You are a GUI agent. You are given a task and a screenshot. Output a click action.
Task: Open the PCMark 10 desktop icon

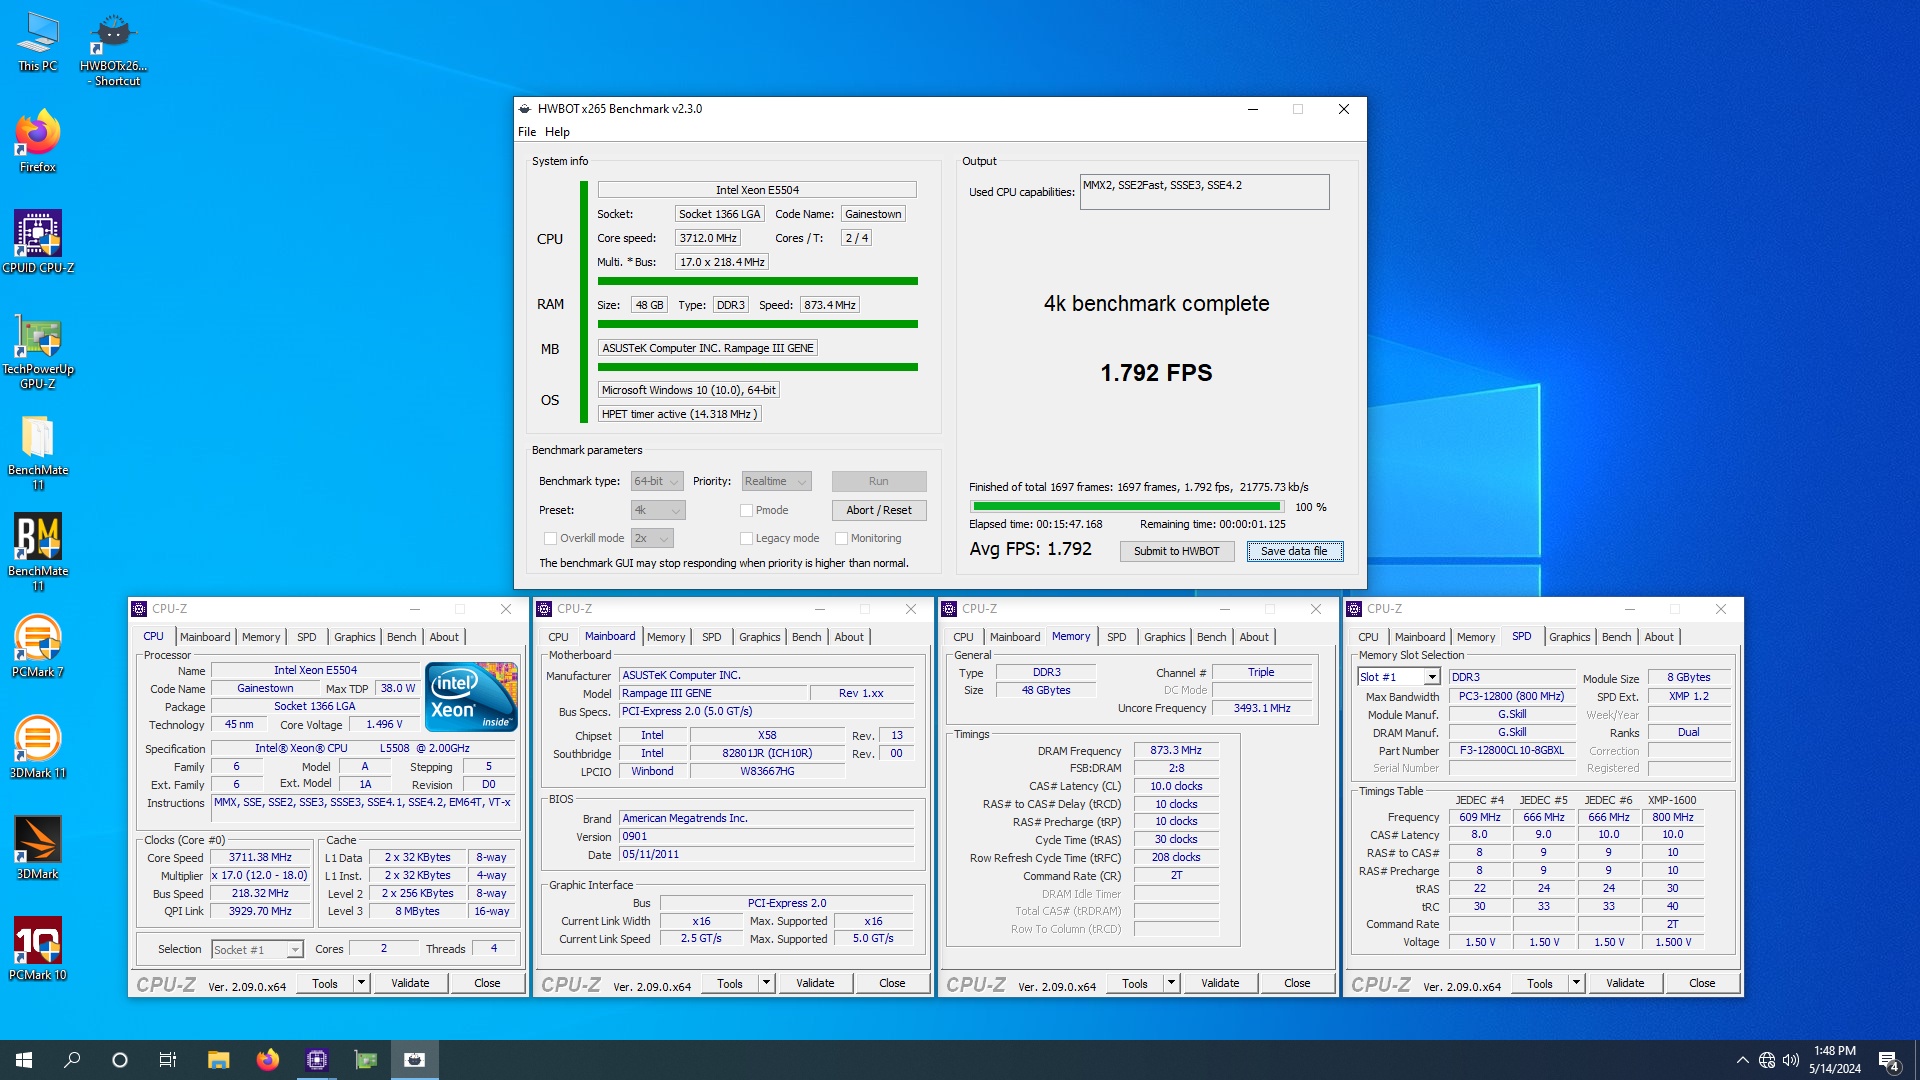38,949
